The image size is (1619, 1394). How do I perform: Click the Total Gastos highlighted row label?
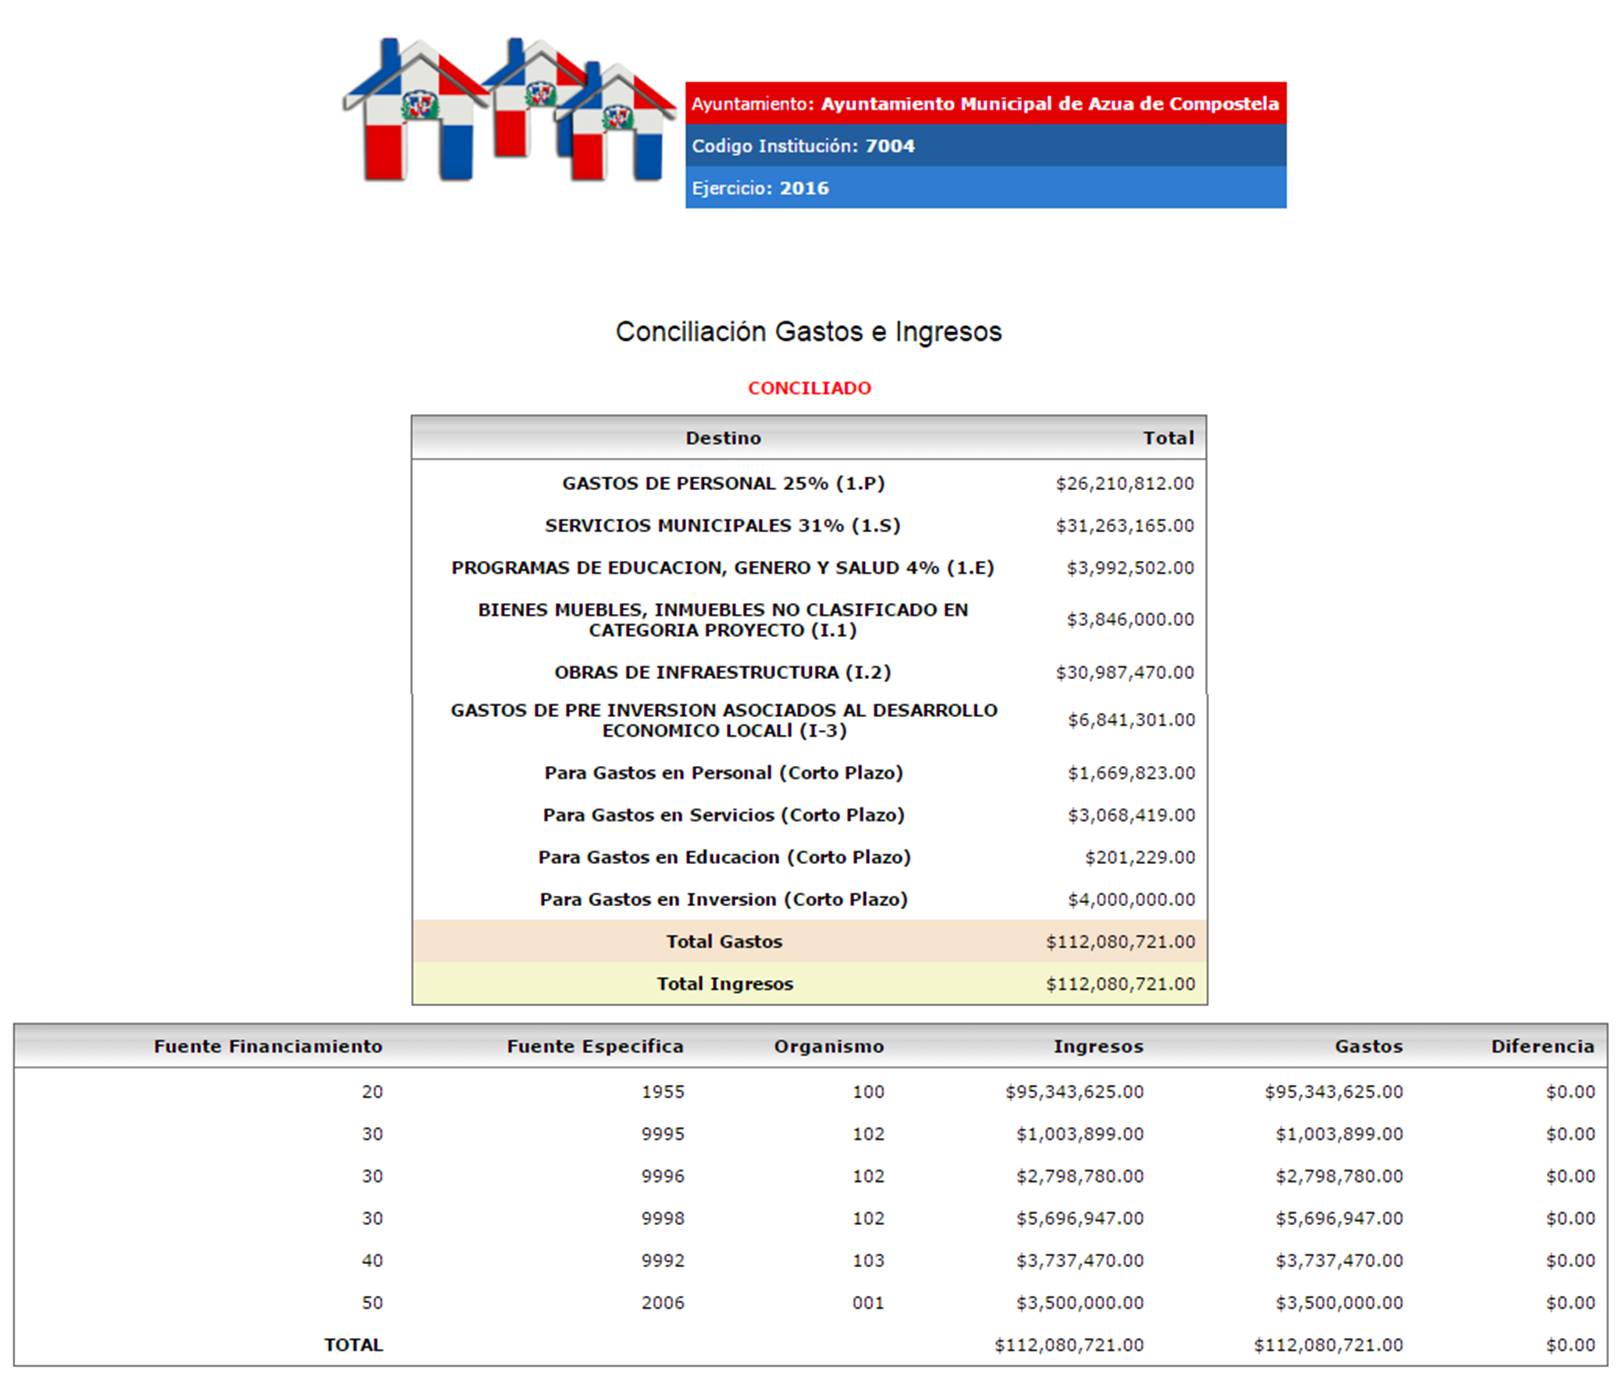(x=724, y=942)
